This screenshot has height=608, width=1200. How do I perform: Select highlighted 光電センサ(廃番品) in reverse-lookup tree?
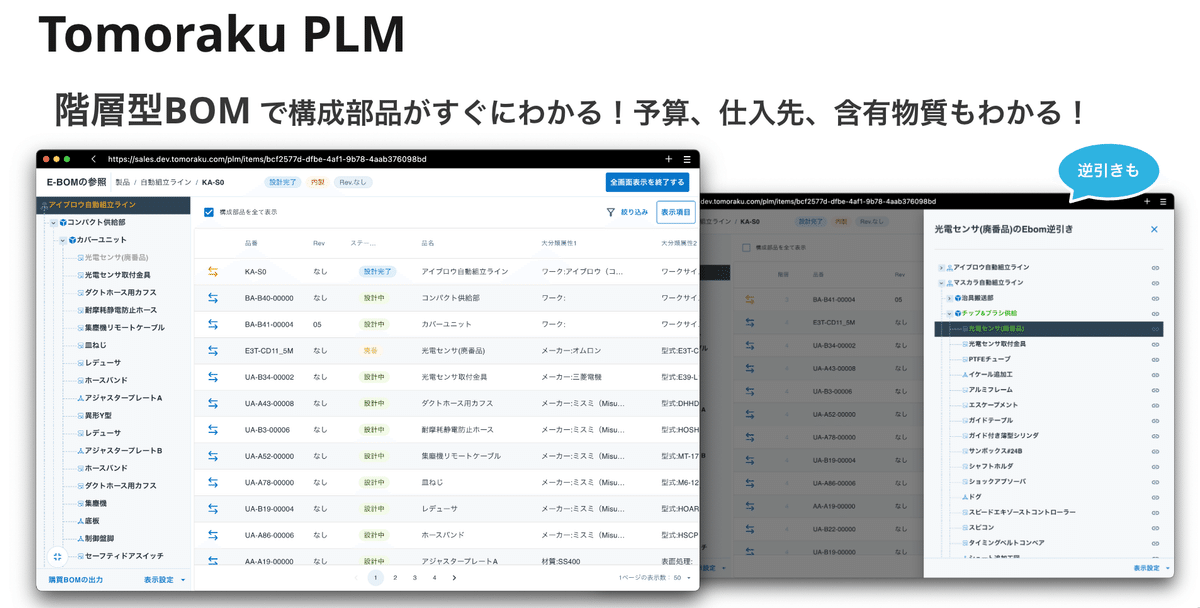(1049, 328)
